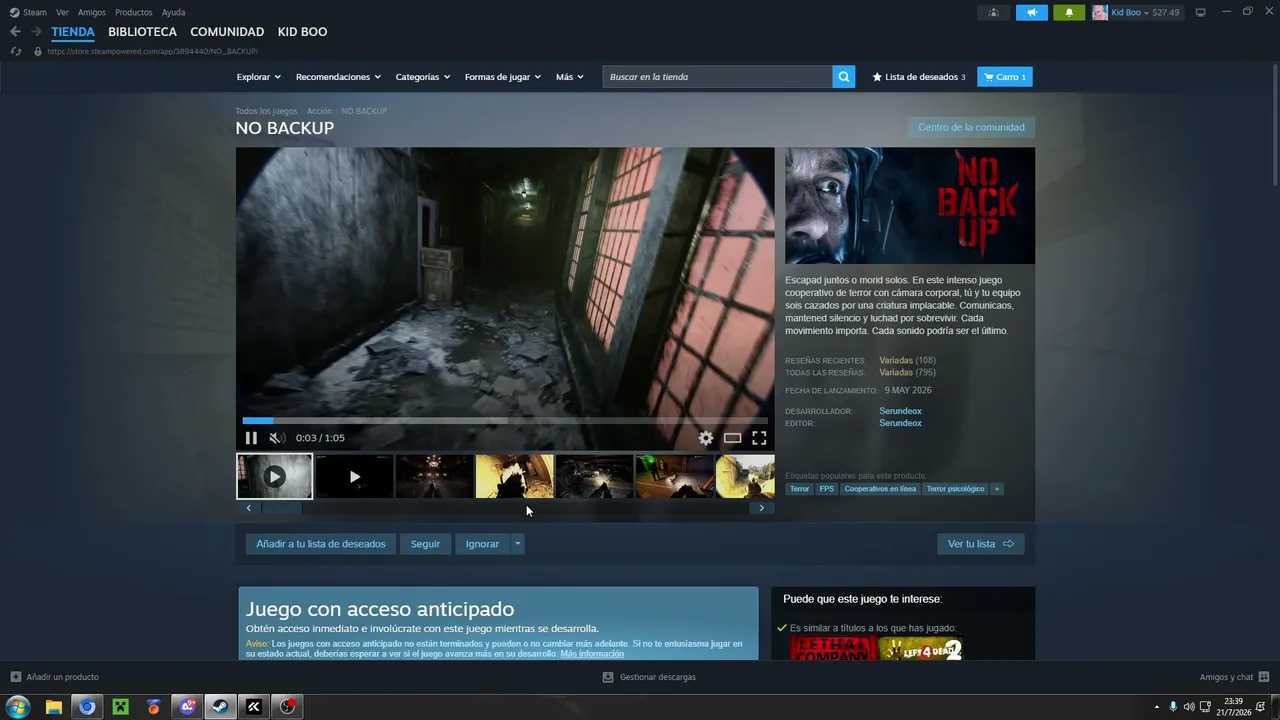The image size is (1280, 720).
Task: Click the media strip scrollbar handle
Action: point(281,508)
